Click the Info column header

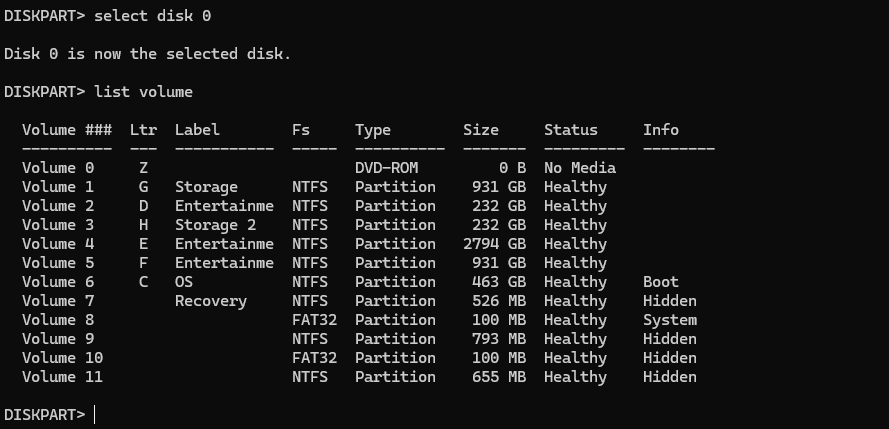coord(660,130)
